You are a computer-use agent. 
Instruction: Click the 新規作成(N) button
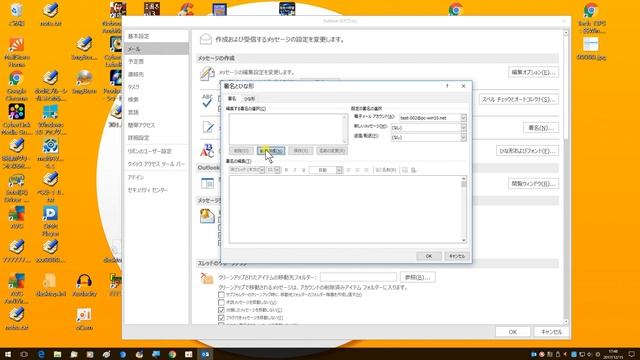coord(271,151)
